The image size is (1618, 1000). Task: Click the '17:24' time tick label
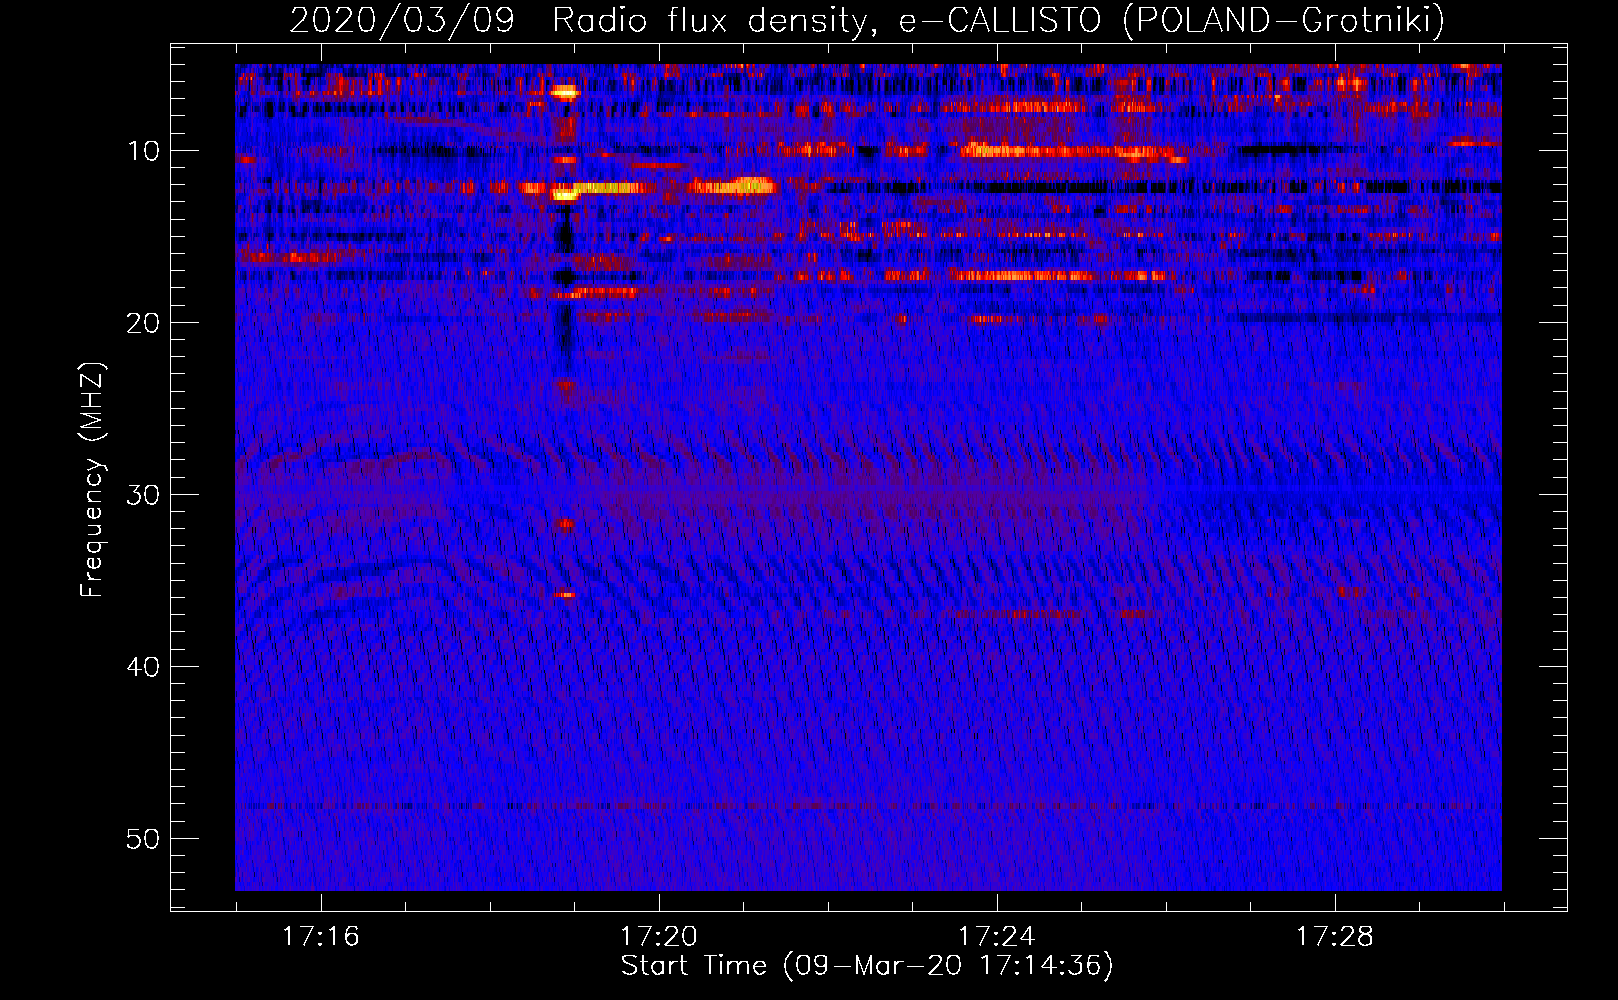996,936
